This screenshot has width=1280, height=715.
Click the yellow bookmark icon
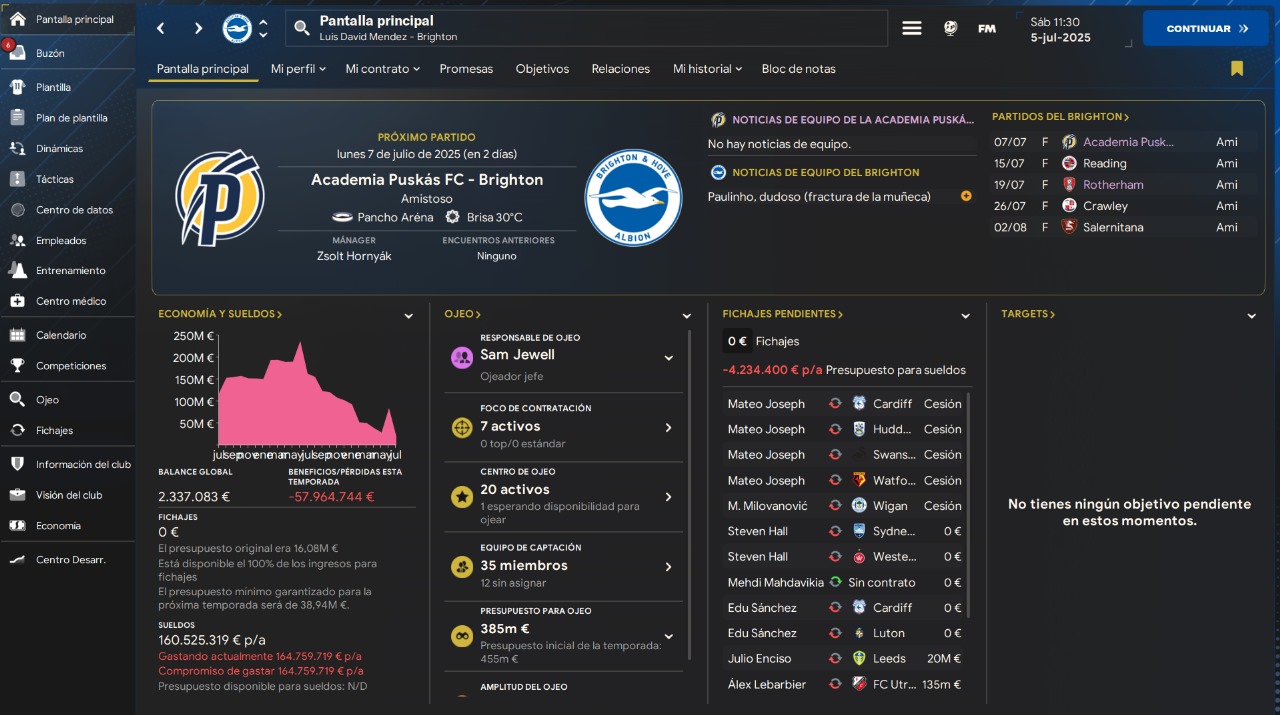click(x=1237, y=69)
